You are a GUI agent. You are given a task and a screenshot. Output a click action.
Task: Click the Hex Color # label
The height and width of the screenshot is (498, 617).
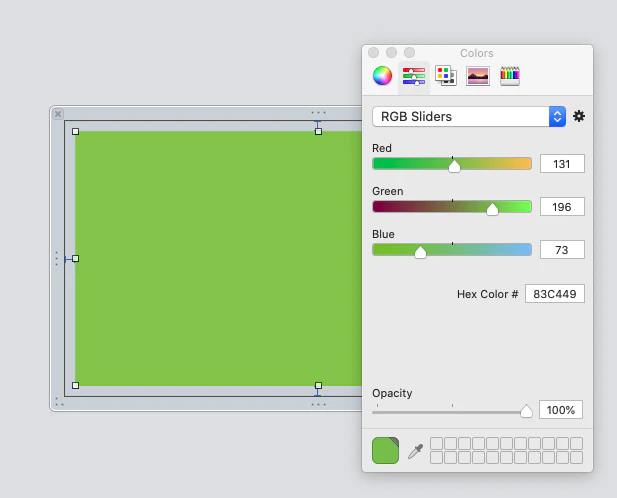488,294
